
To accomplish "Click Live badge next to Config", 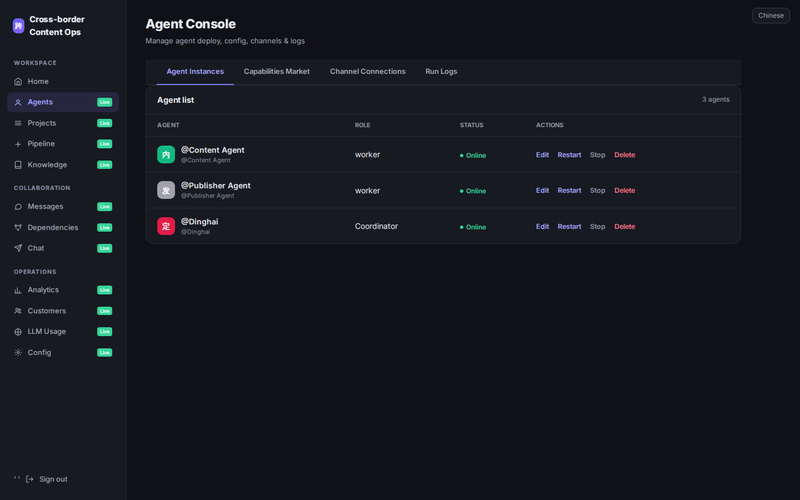I will tap(105, 353).
